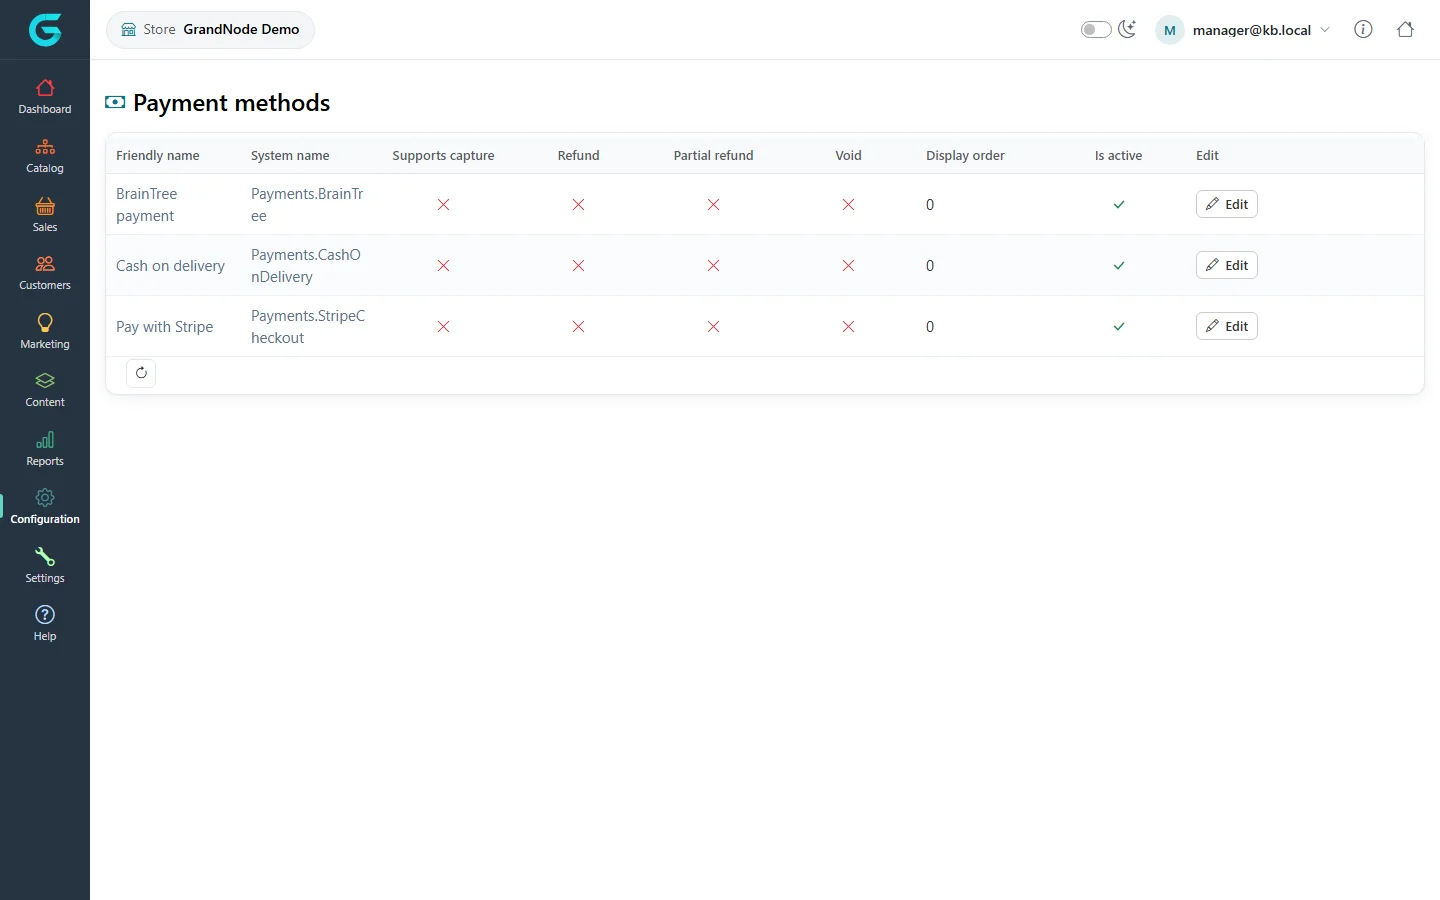Open the Customers menu

click(x=45, y=273)
